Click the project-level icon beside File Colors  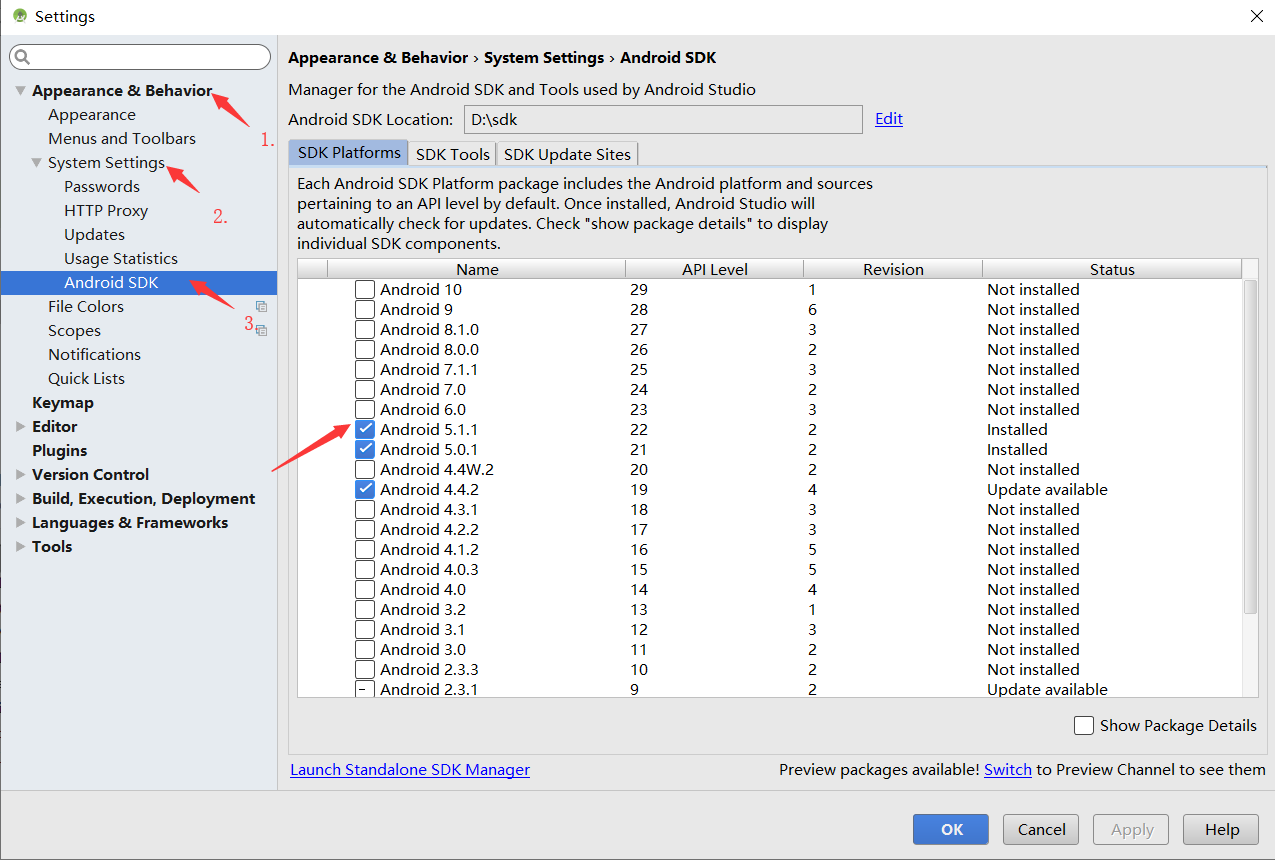(261, 307)
